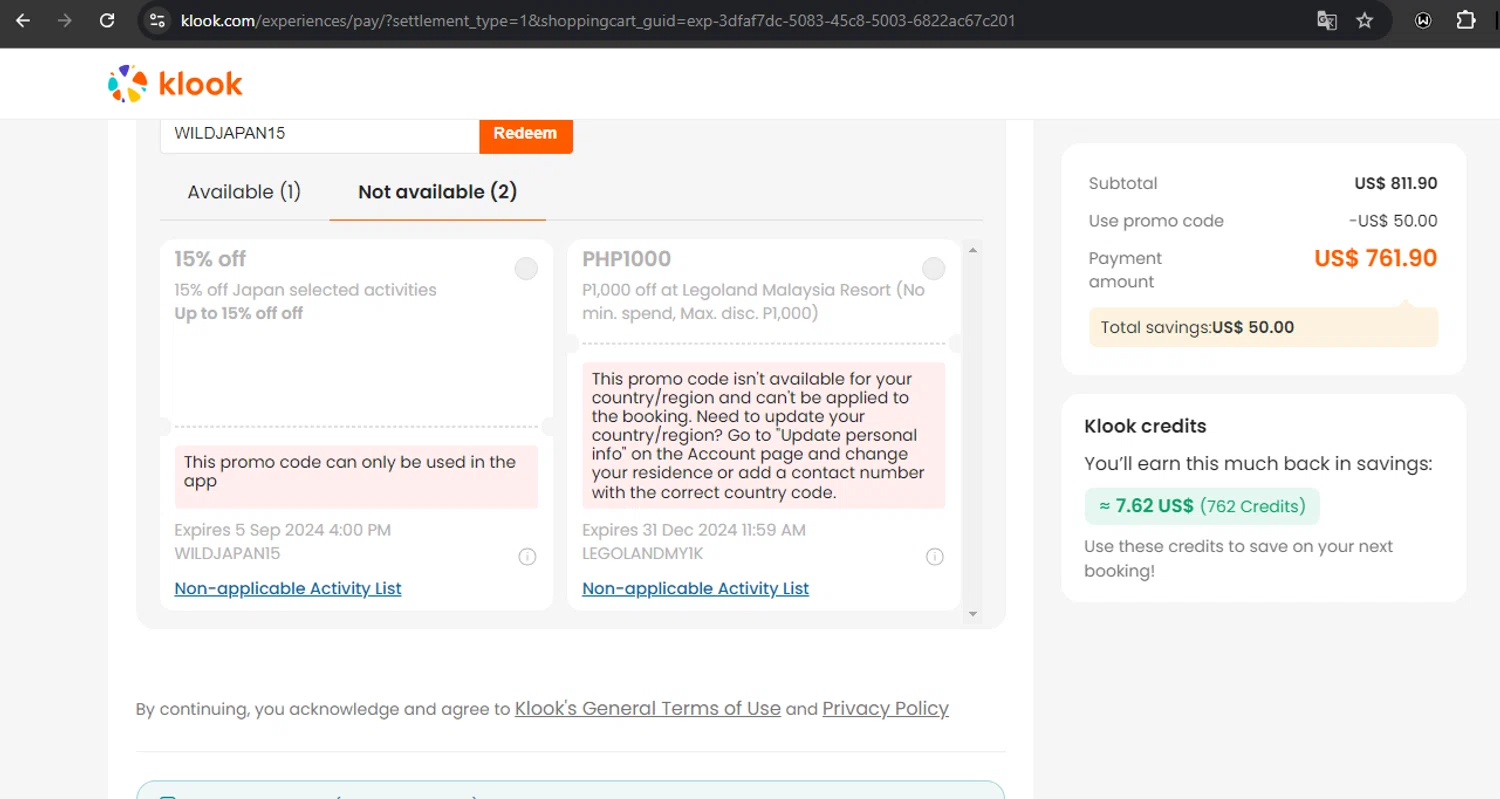
Task: Open Klook's General Terms of Use
Action: pos(647,708)
